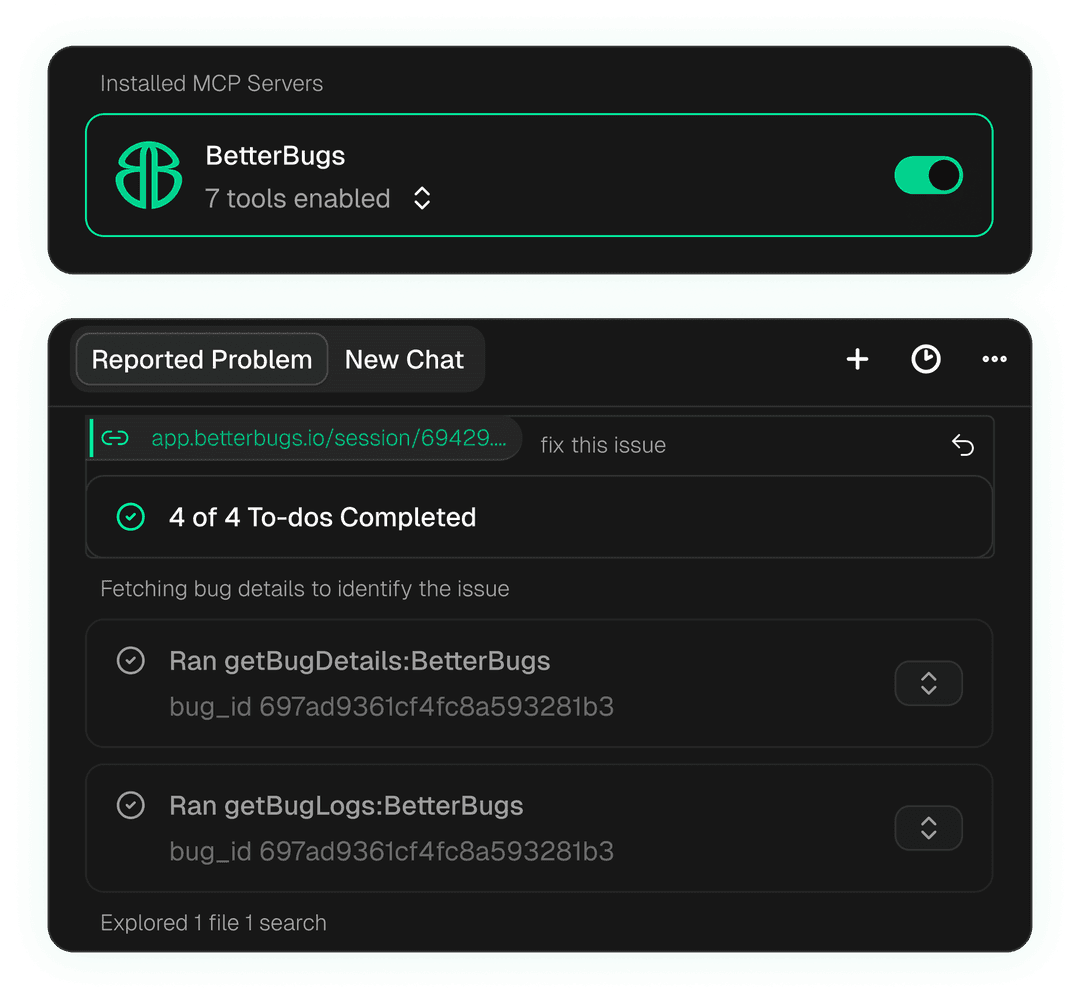Open chat history clock icon
Screen dimensions: 1080x1002
click(x=926, y=359)
